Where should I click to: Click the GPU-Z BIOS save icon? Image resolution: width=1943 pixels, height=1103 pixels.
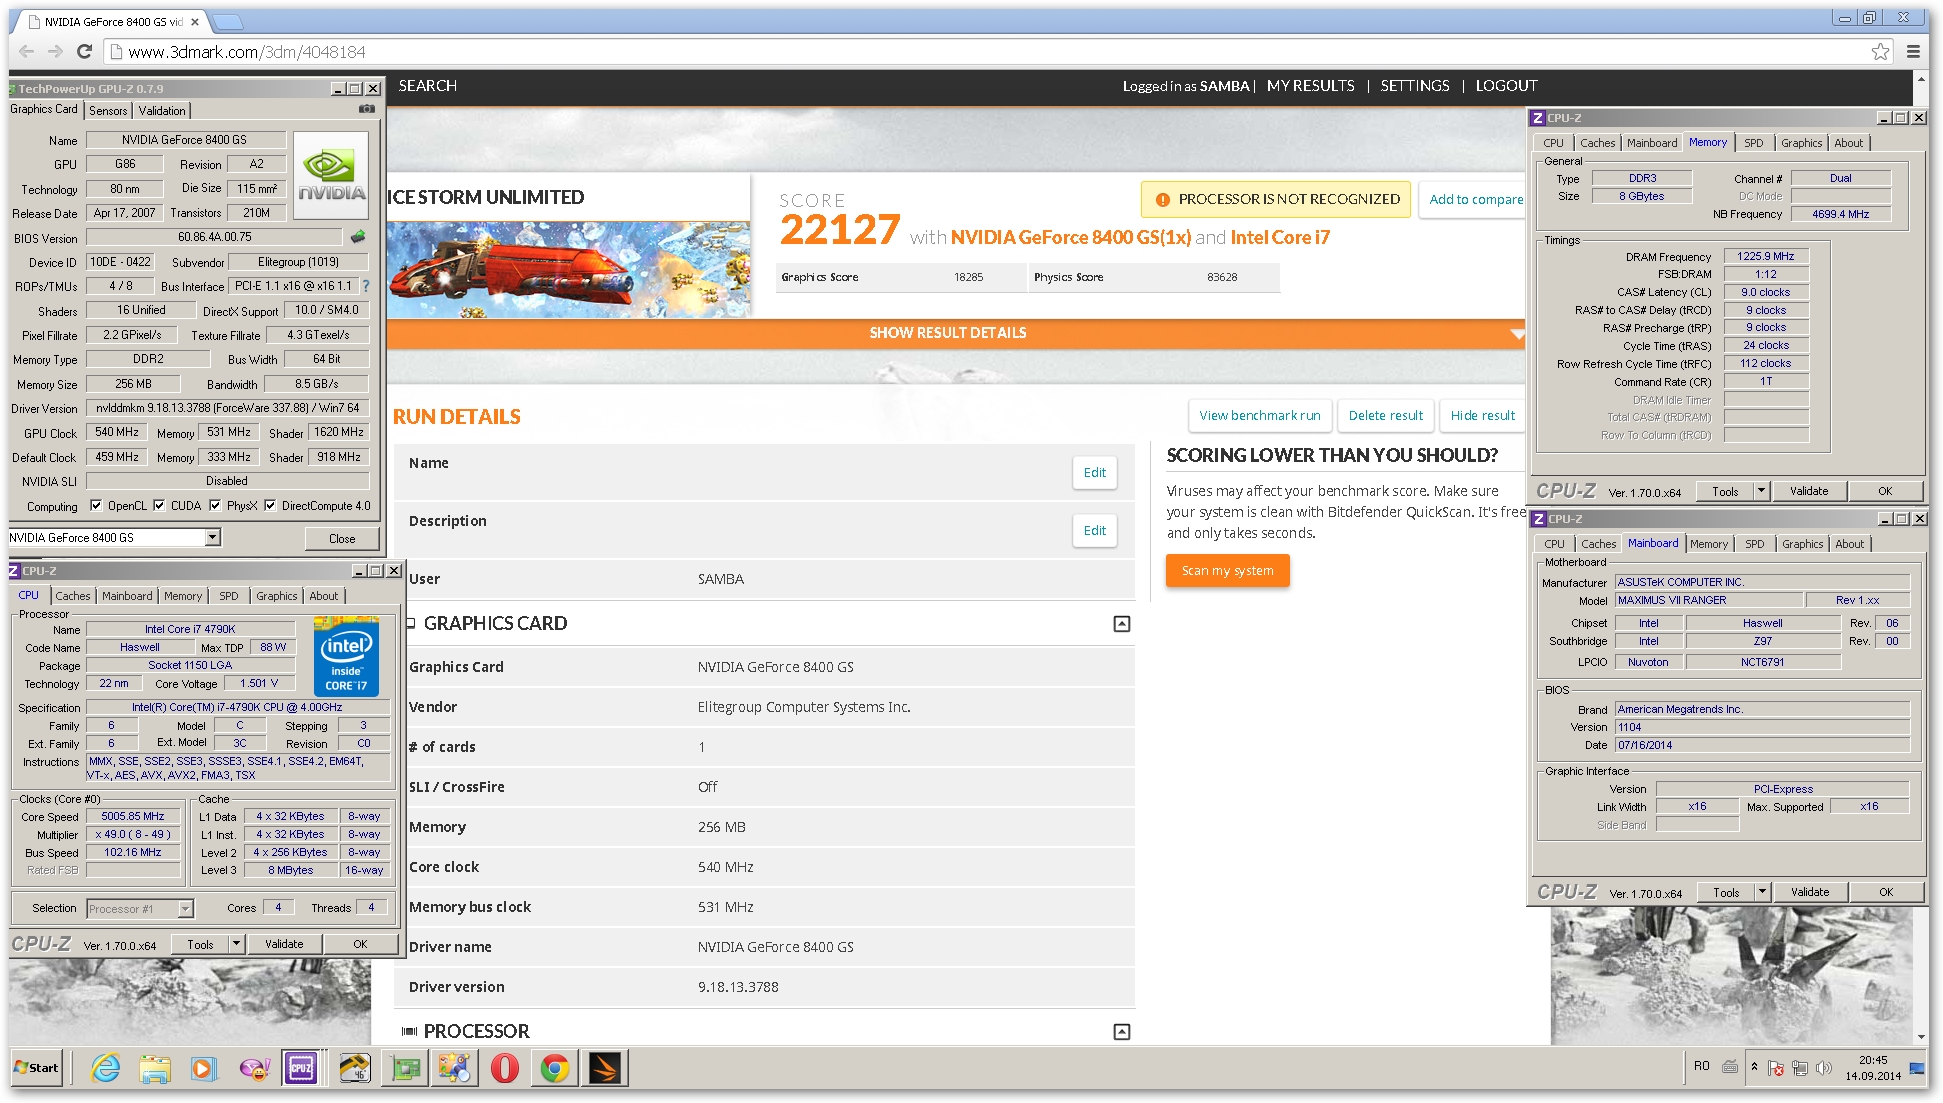tap(358, 237)
